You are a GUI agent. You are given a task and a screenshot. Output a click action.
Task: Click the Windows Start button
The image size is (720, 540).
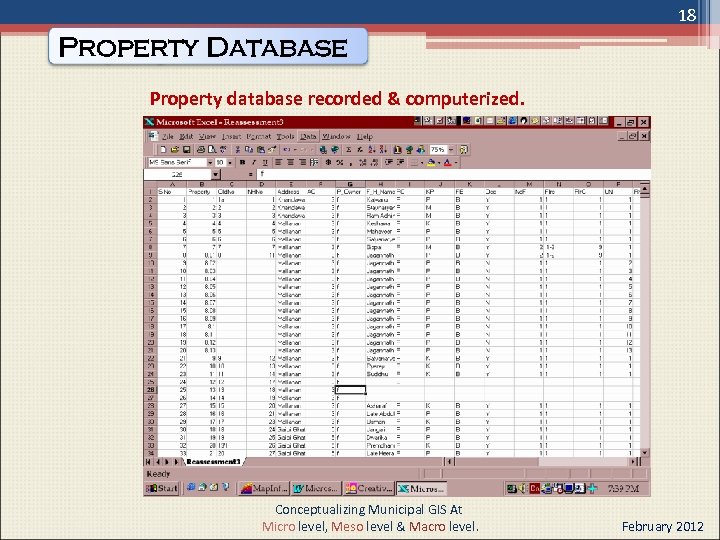click(162, 489)
